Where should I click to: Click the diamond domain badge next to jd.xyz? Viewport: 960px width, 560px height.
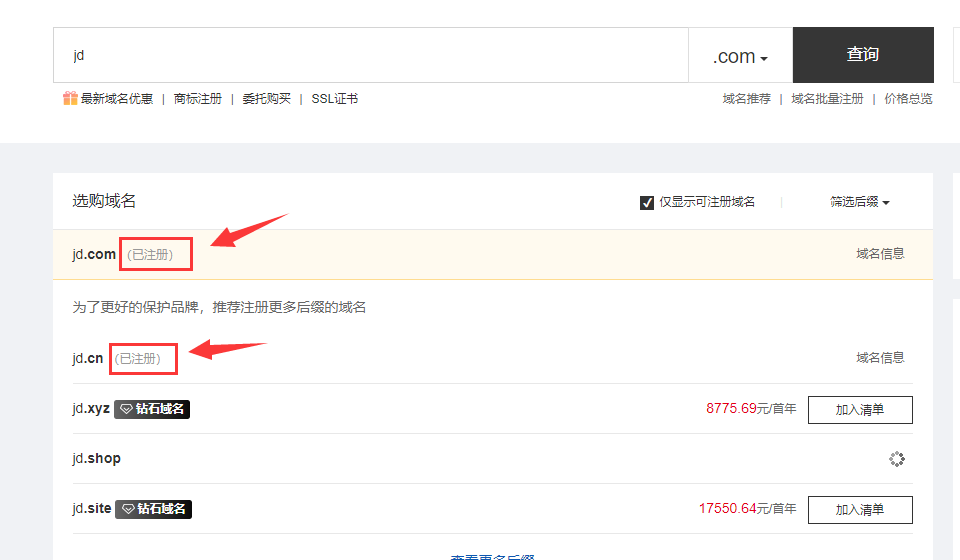point(152,409)
